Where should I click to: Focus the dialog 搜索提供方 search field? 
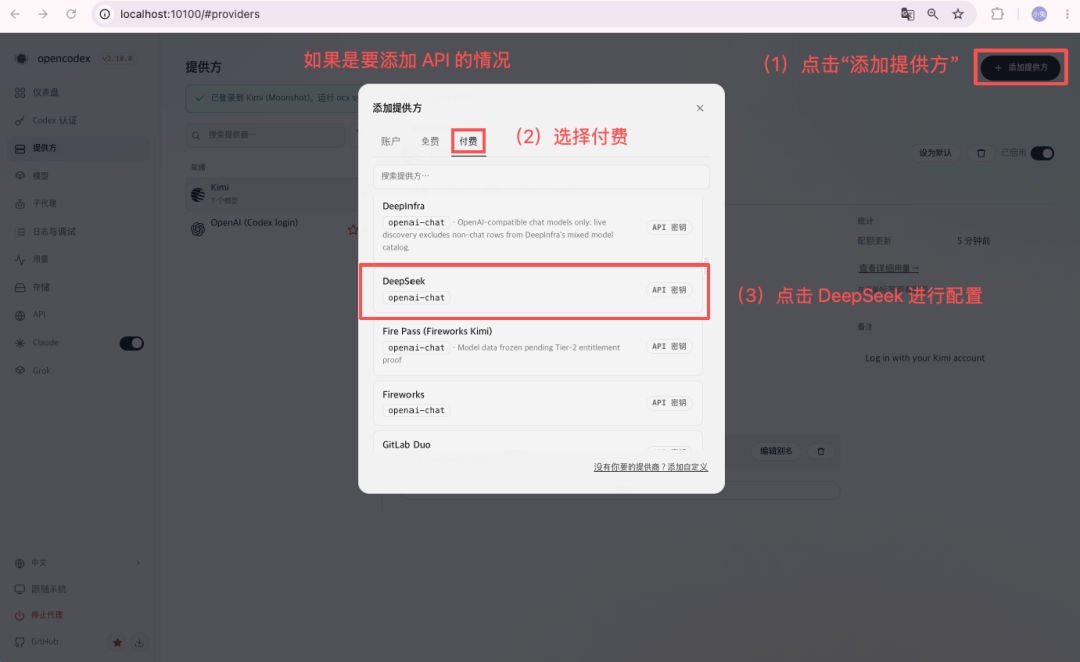click(541, 176)
